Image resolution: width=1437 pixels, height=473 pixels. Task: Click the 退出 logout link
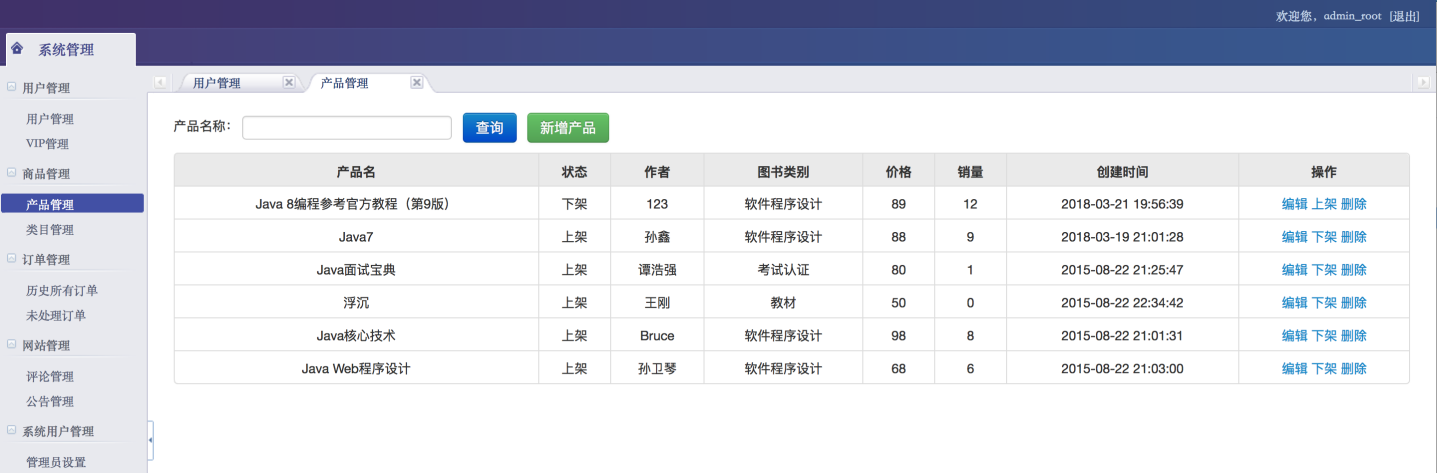tap(1404, 16)
